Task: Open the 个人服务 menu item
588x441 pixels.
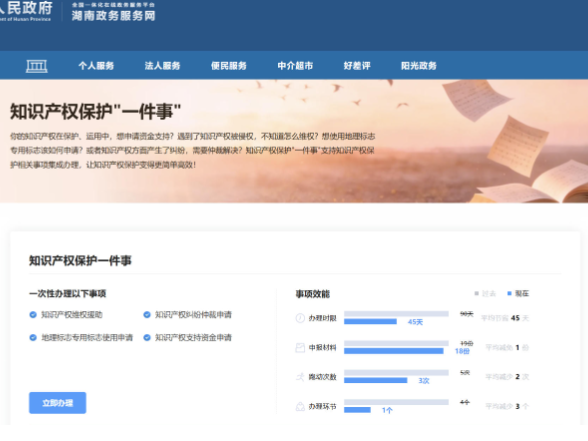Action: 96,66
